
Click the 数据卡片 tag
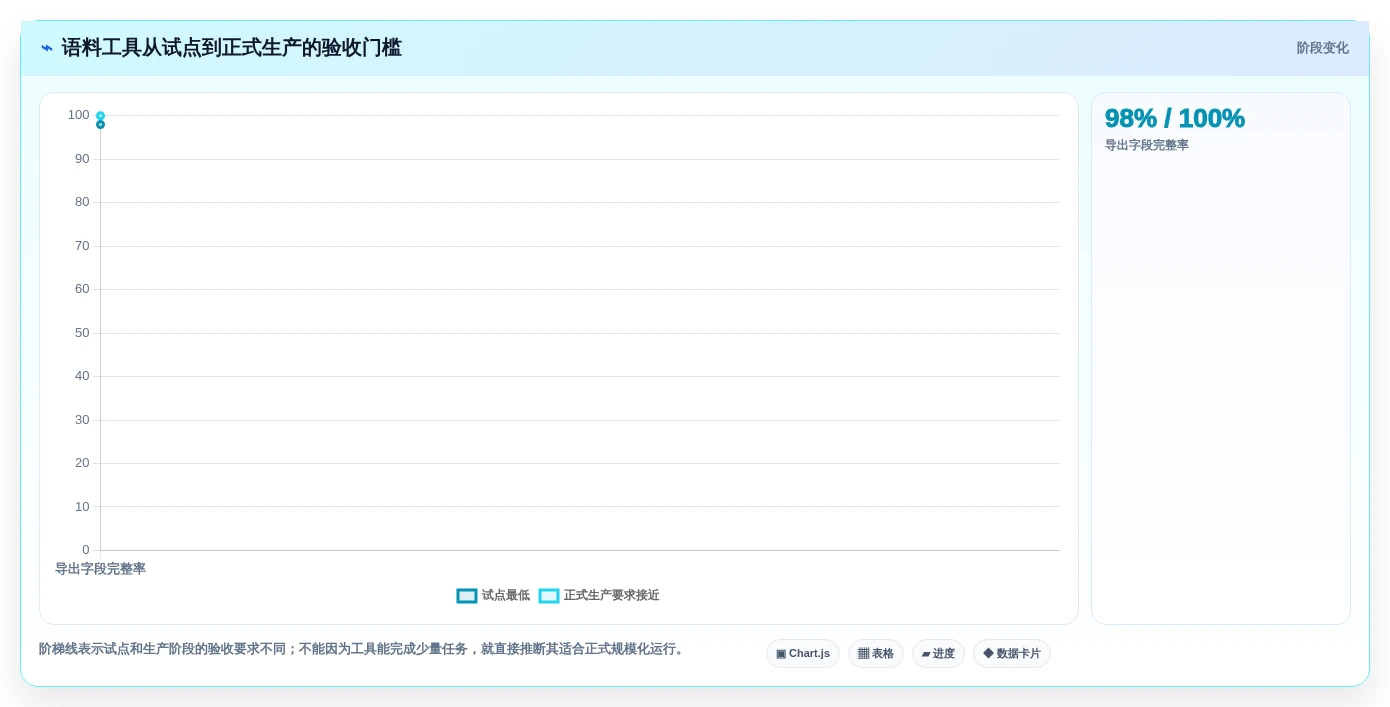1012,653
